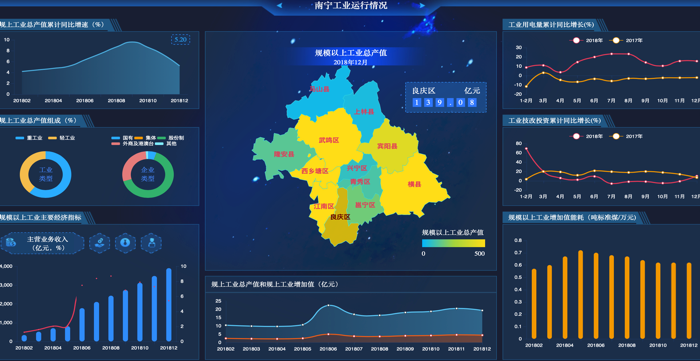This screenshot has width=700, height=361.
Task: Select 西乡塘区 on the map
Action: click(x=314, y=171)
